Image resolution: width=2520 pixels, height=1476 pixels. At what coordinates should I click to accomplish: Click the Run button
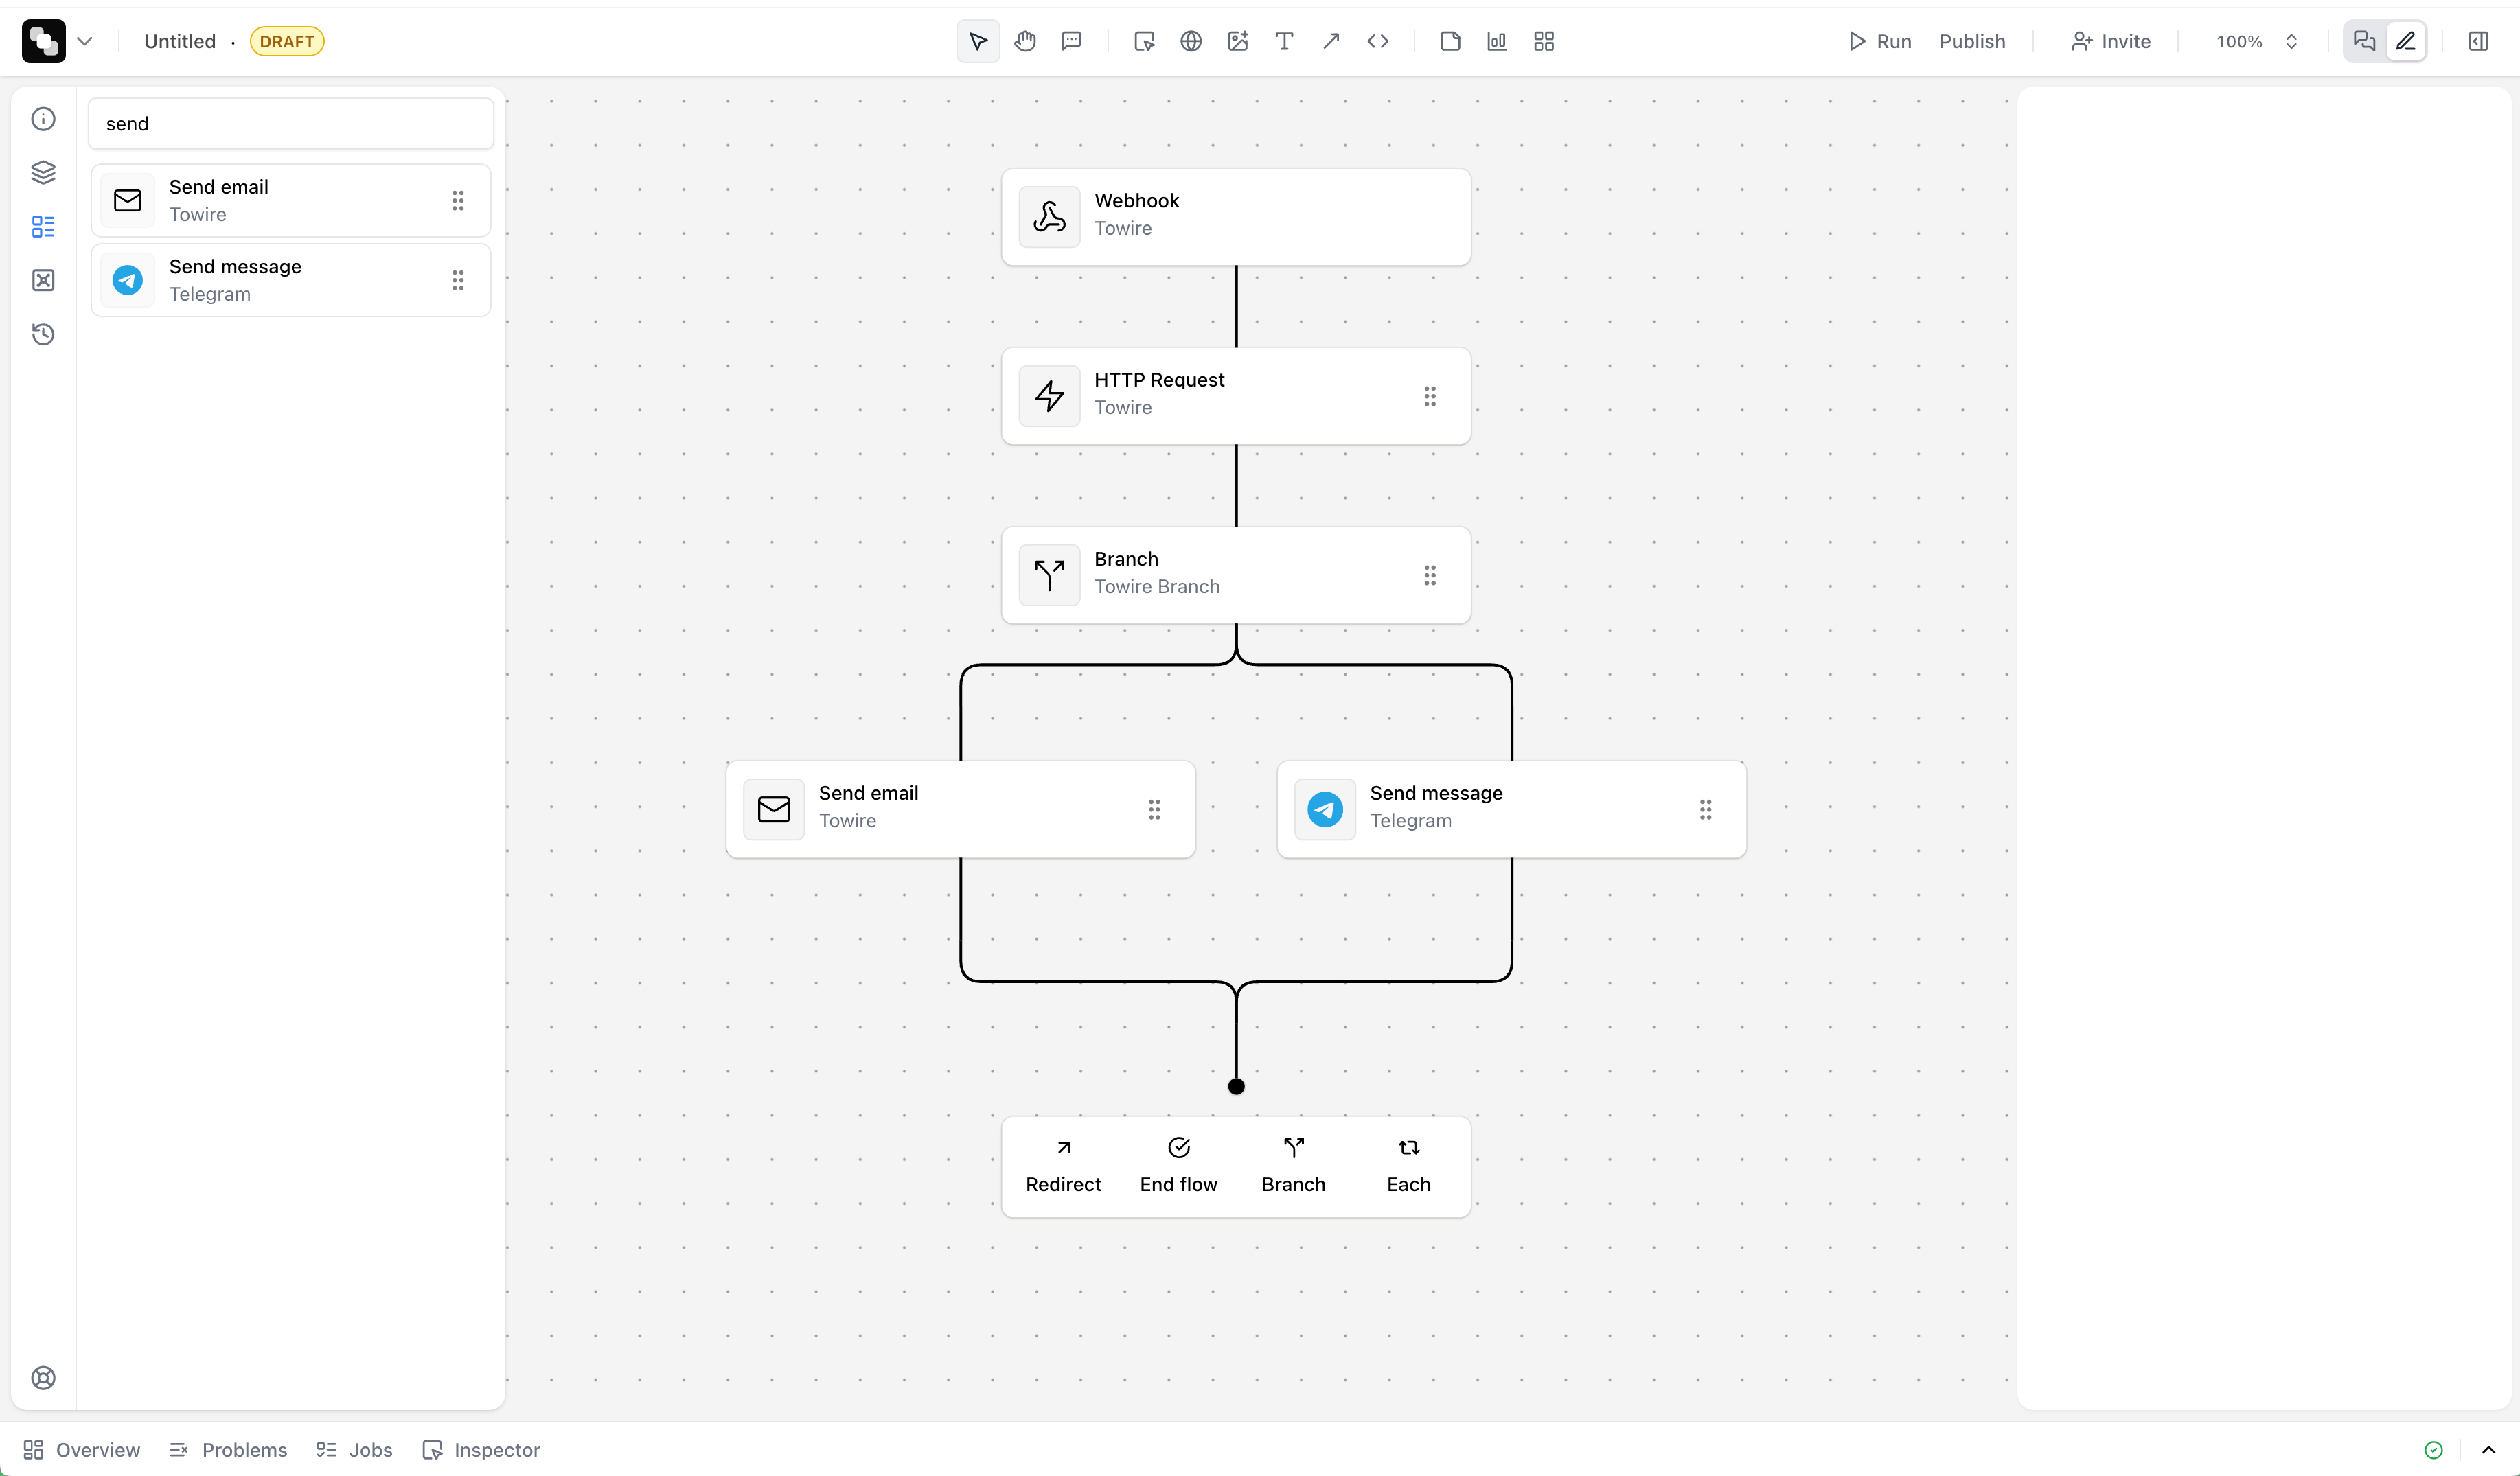click(1879, 41)
